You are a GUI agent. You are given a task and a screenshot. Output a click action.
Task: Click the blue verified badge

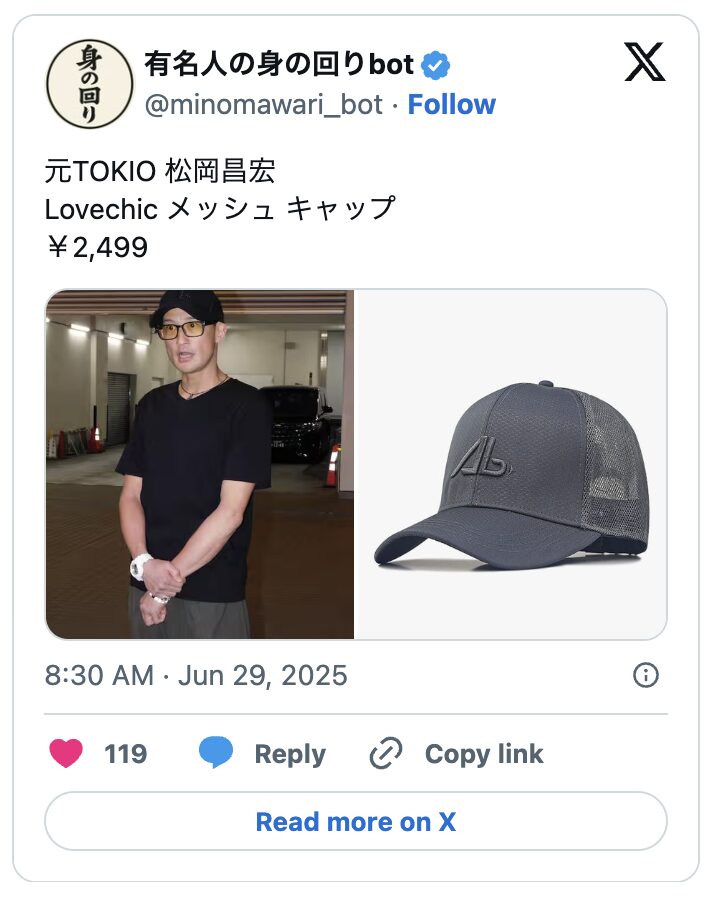click(x=435, y=66)
